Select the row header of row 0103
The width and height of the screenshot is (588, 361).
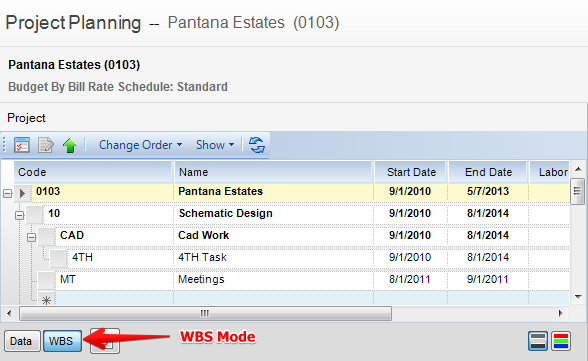coord(22,193)
